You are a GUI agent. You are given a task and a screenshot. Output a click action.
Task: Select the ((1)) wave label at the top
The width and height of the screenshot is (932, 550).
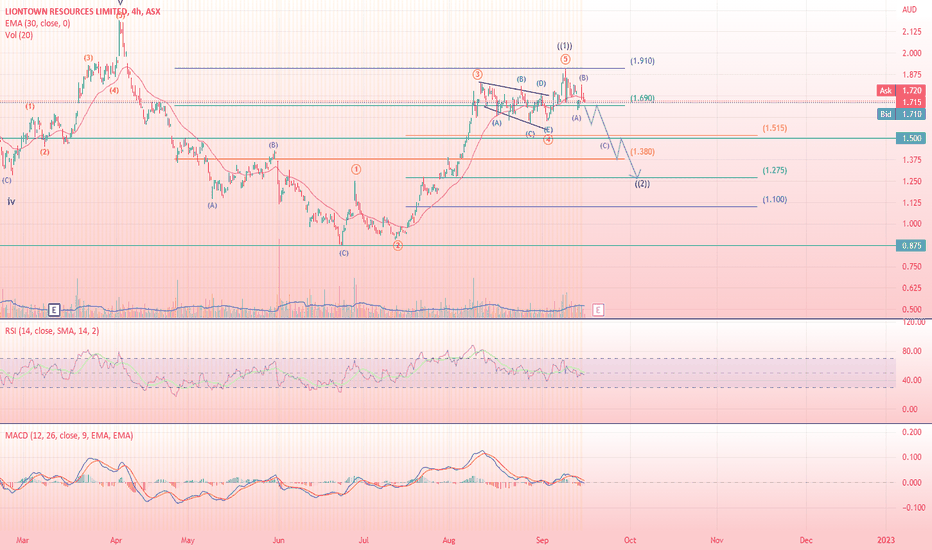pos(565,46)
